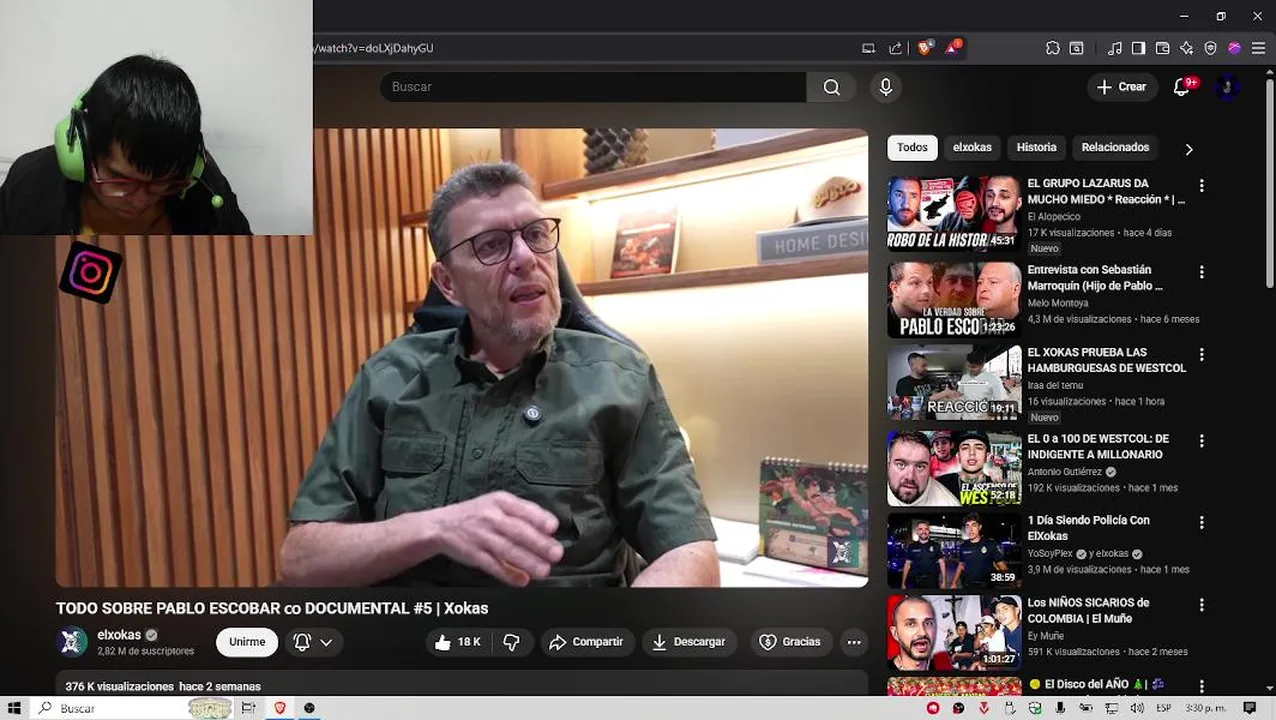This screenshot has width=1276, height=720.
Task: Start voice search with the microphone icon
Action: (x=885, y=87)
